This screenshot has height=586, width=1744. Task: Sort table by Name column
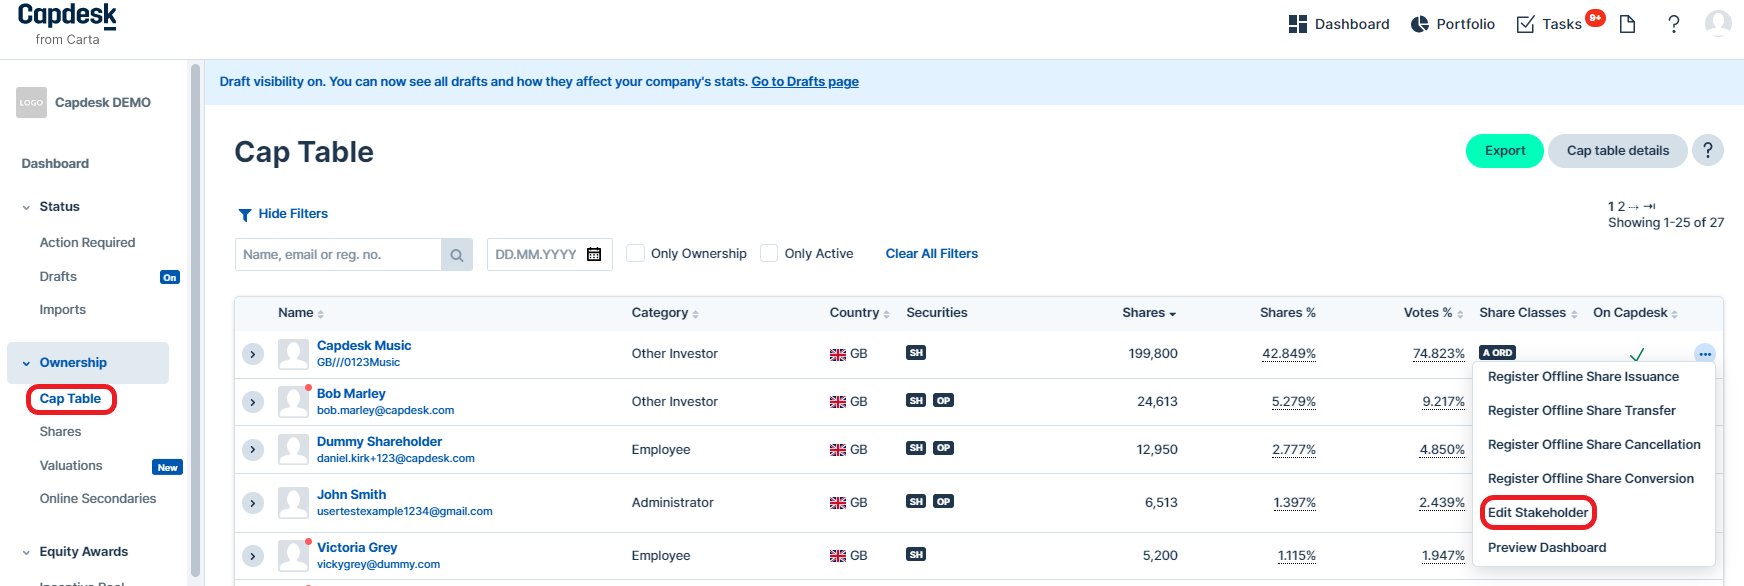pyautogui.click(x=301, y=313)
